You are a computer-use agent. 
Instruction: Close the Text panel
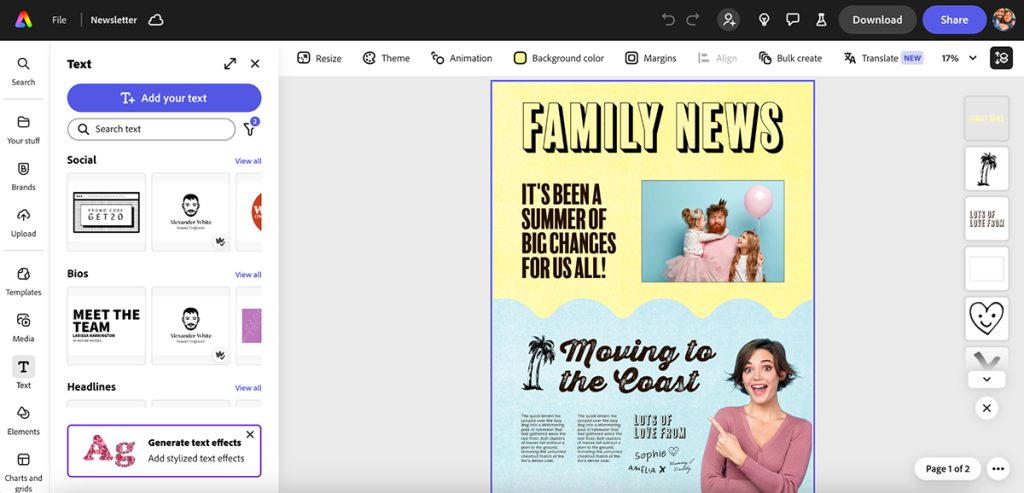click(x=255, y=63)
